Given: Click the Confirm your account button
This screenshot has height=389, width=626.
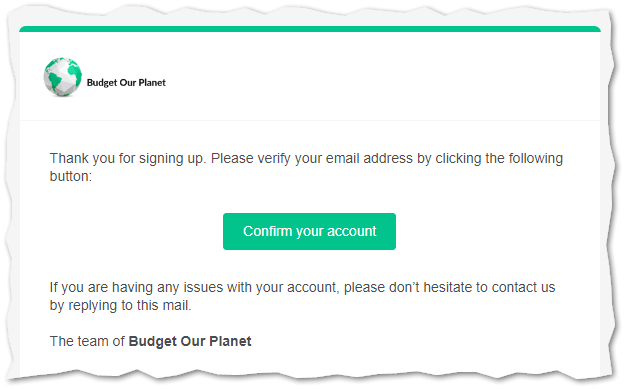Looking at the screenshot, I should click(309, 231).
